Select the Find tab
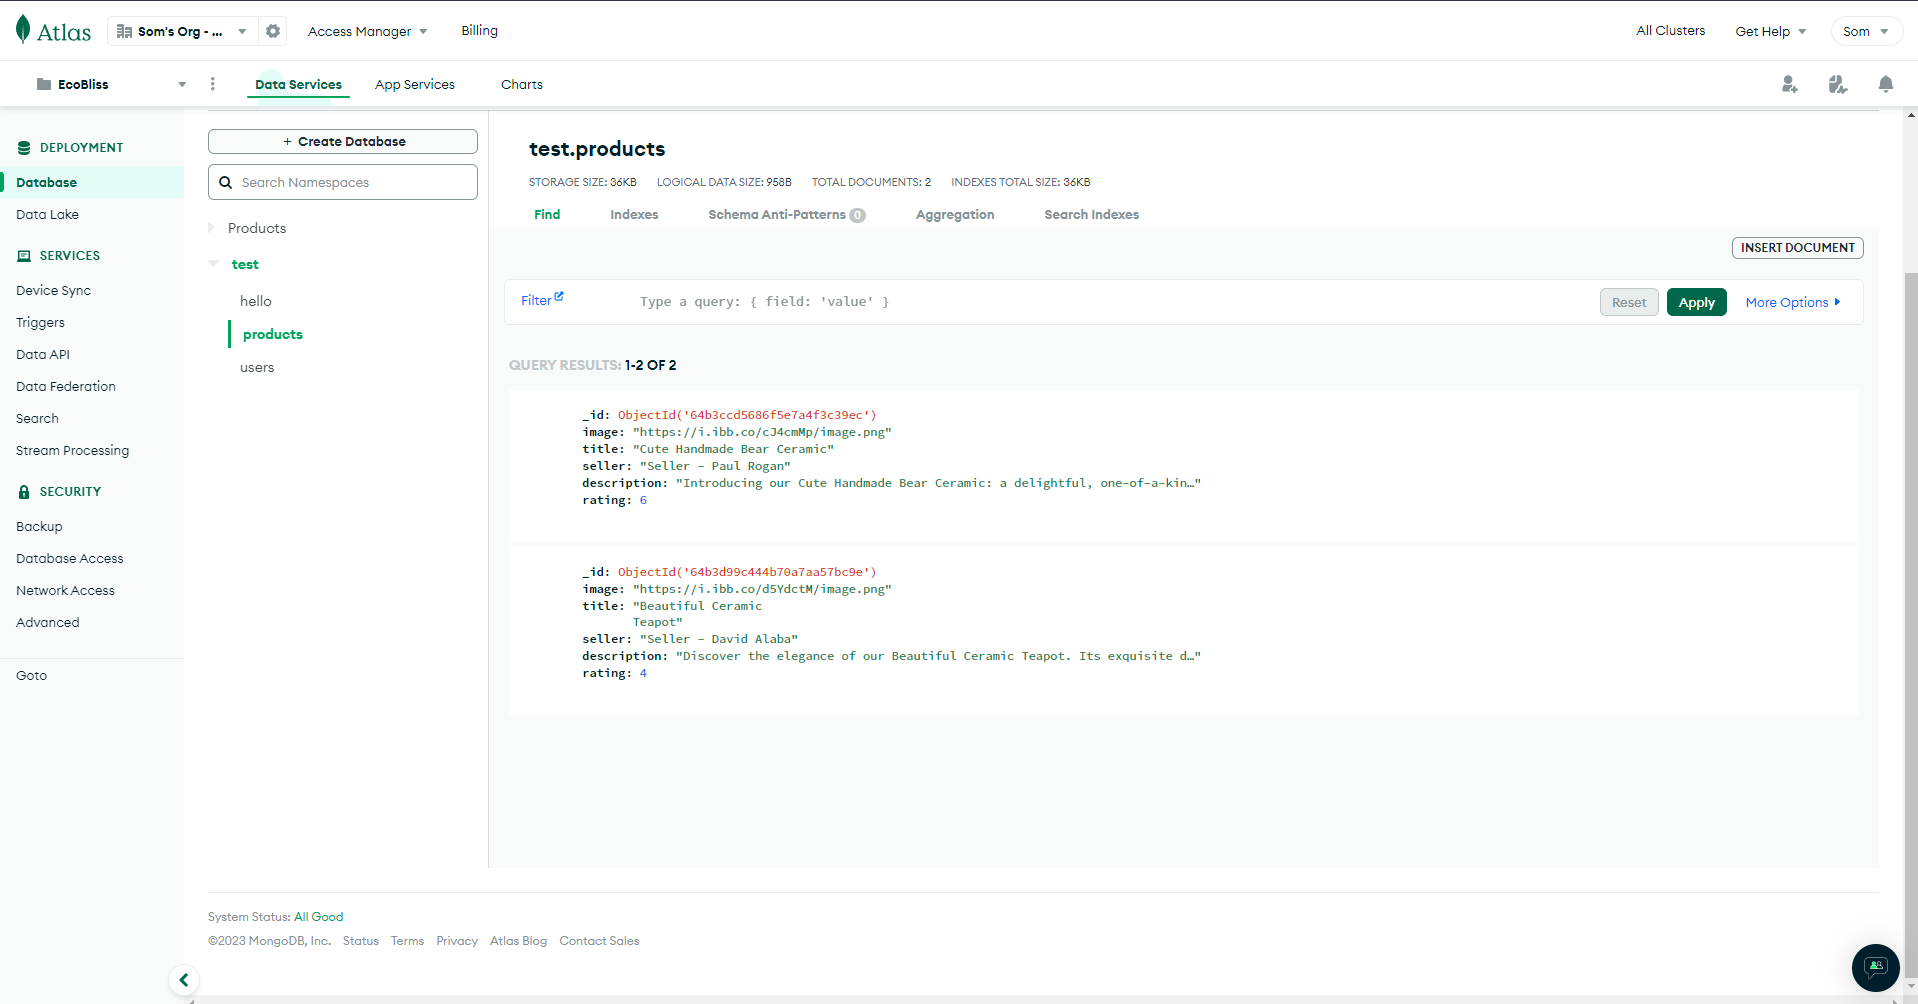Viewport: 1918px width, 1004px height. coord(547,215)
